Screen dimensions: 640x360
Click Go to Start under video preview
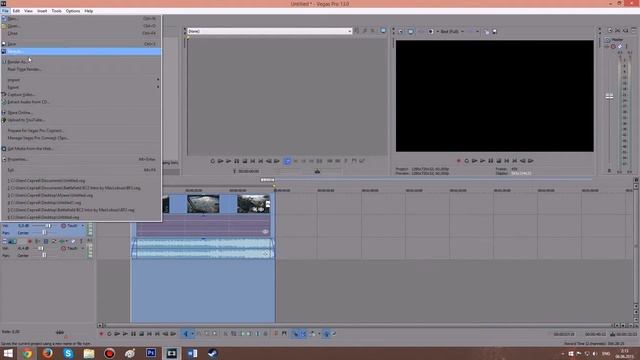(507, 161)
